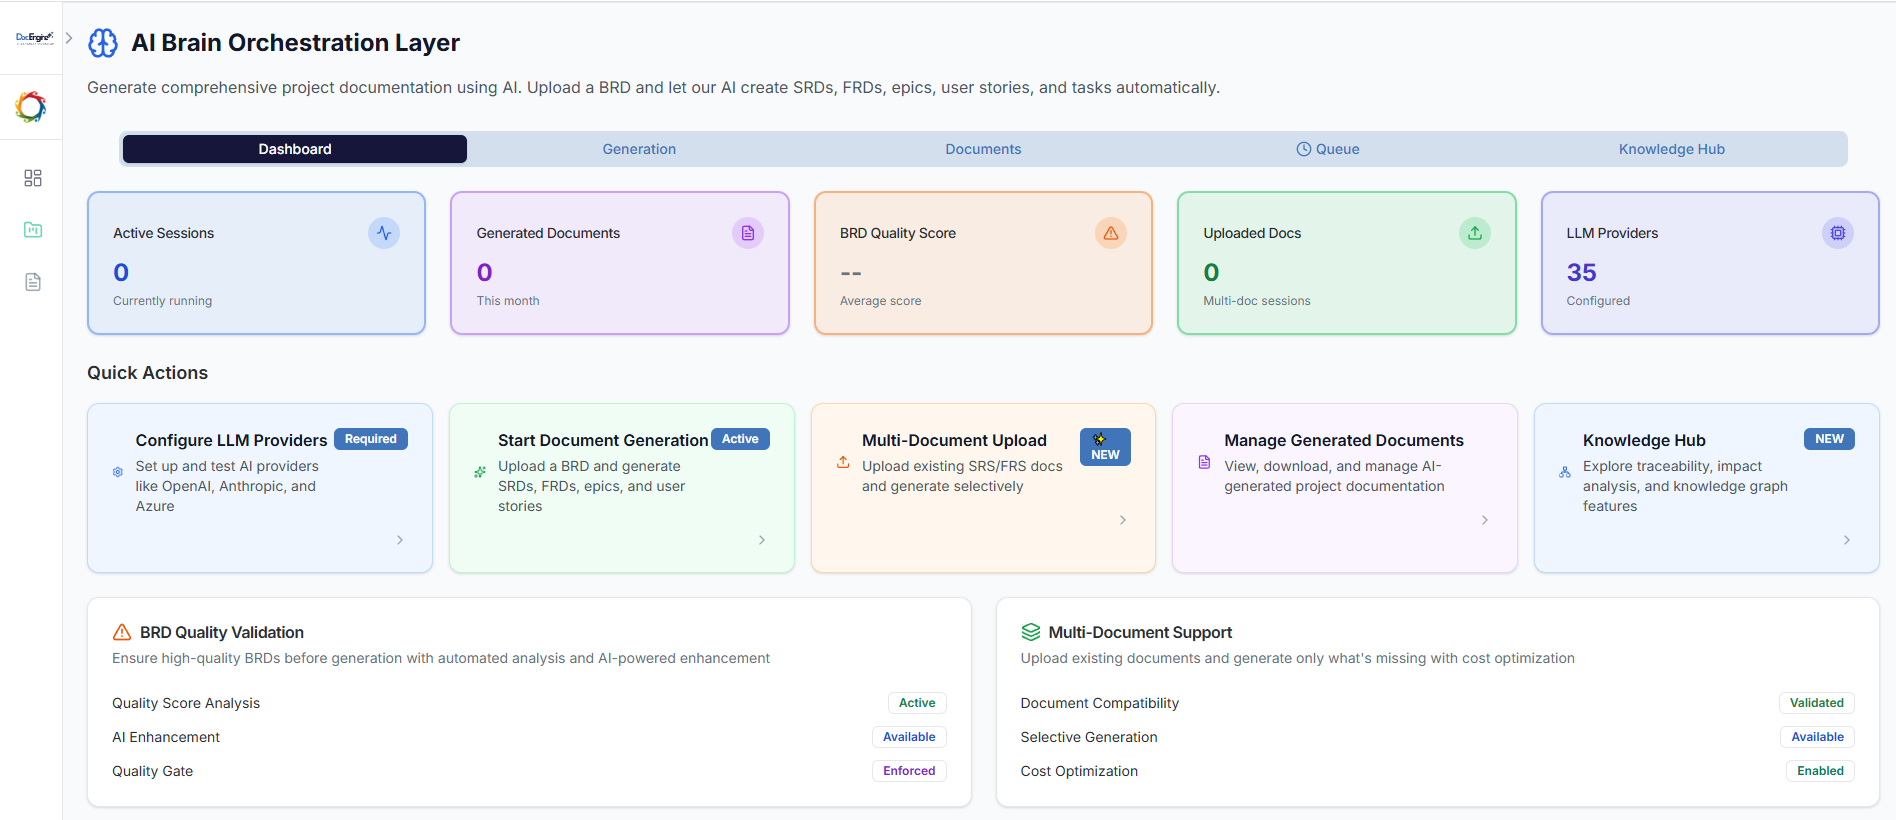Open Manage Generated Documents via its chevron
1896x820 pixels.
pyautogui.click(x=1485, y=520)
